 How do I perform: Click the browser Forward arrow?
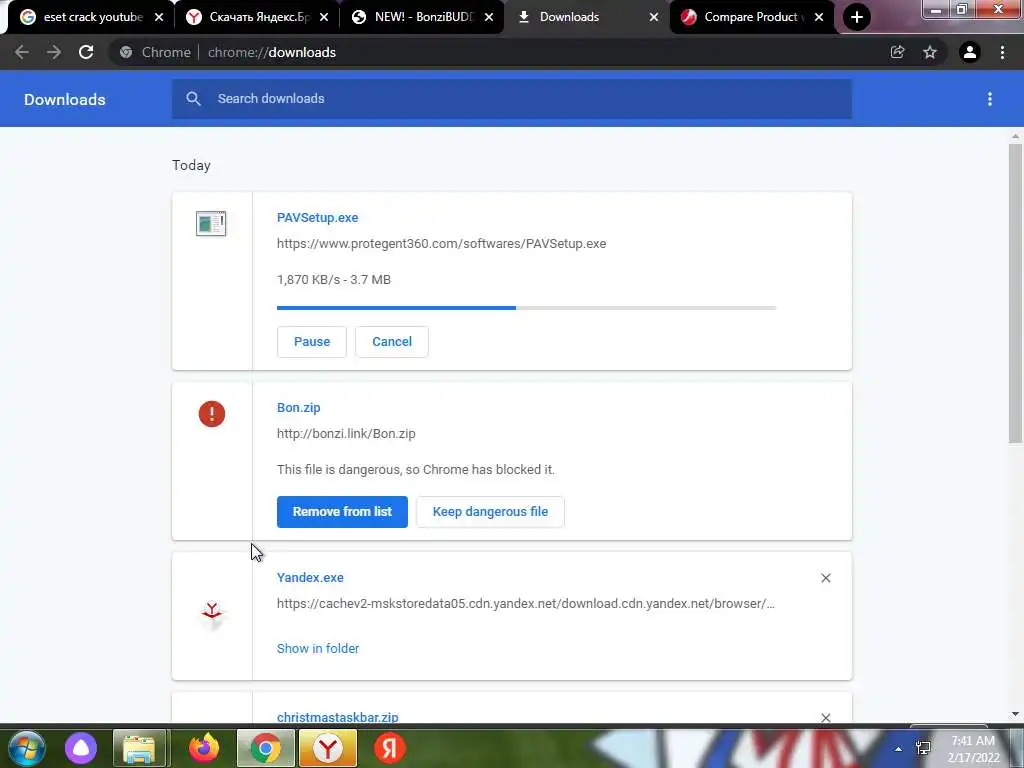click(x=54, y=52)
